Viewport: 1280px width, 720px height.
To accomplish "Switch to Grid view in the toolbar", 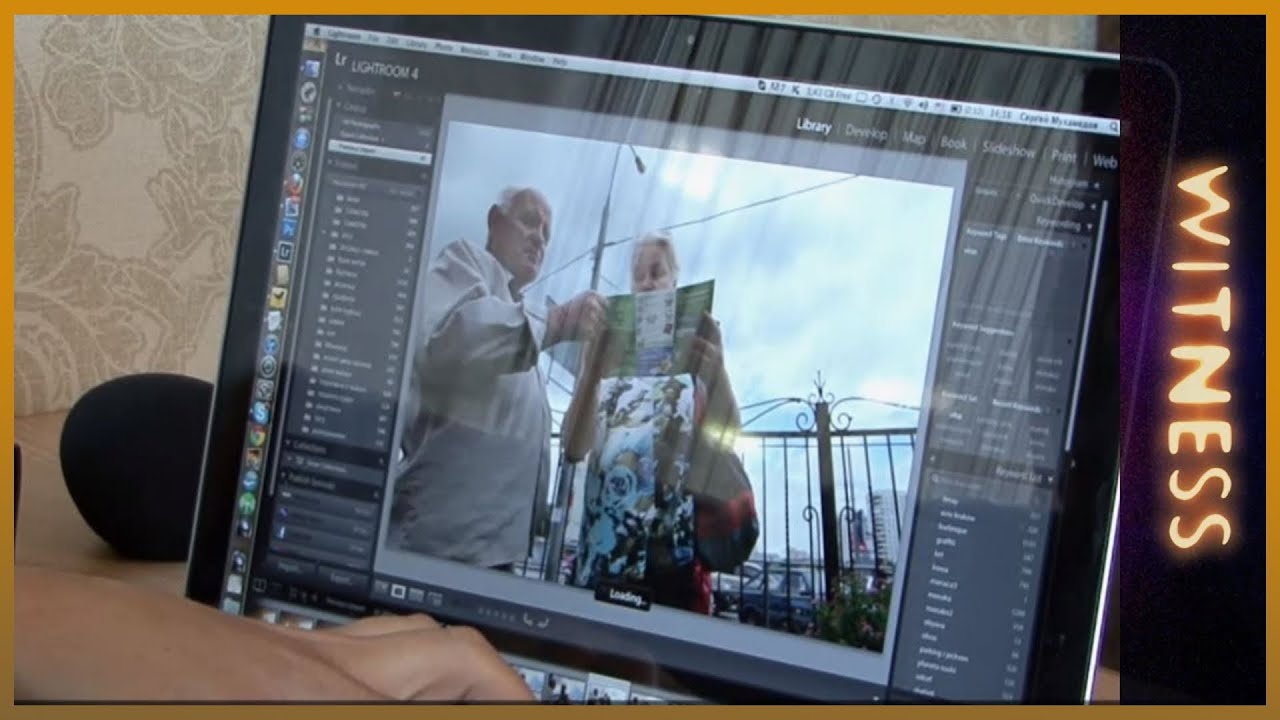I will click(x=379, y=587).
